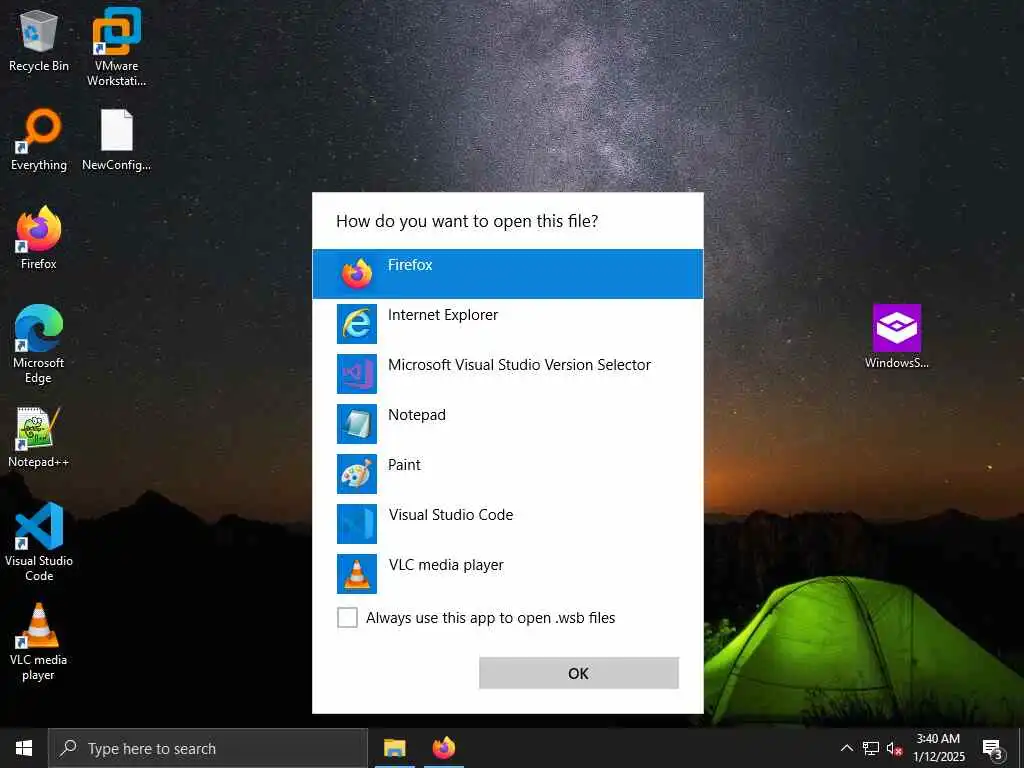Open File Explorer from the taskbar

394,748
